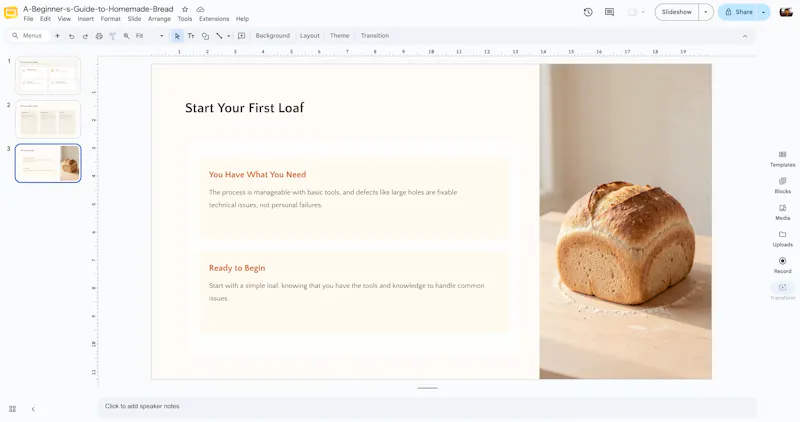Collapse the toolbar with chevron
This screenshot has width=800, height=422.
(745, 36)
